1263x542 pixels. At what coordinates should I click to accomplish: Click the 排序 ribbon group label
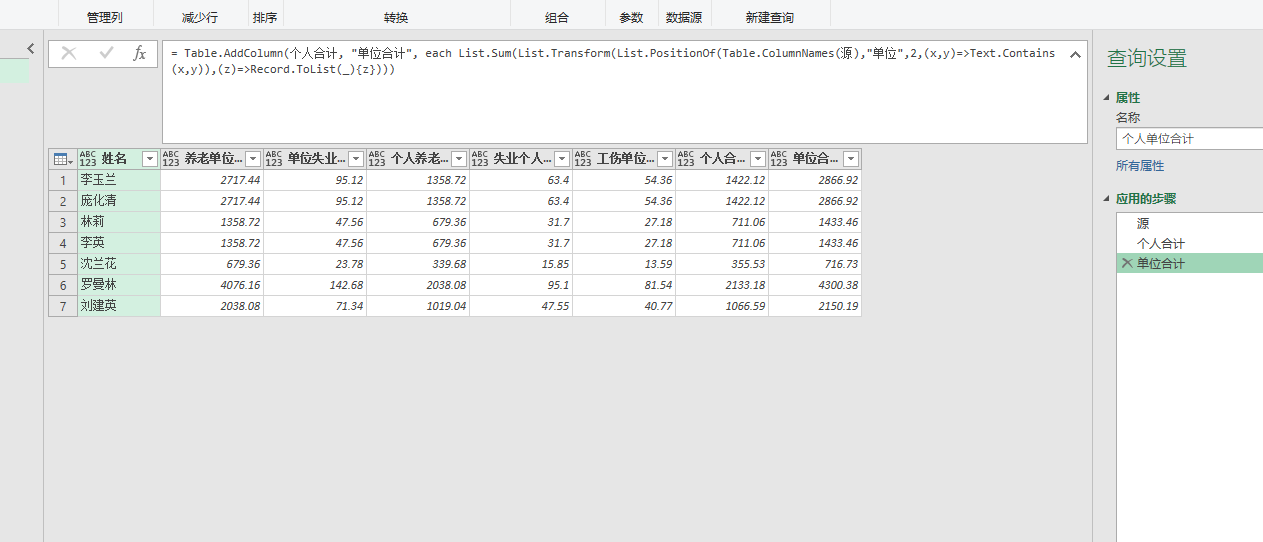tap(265, 18)
